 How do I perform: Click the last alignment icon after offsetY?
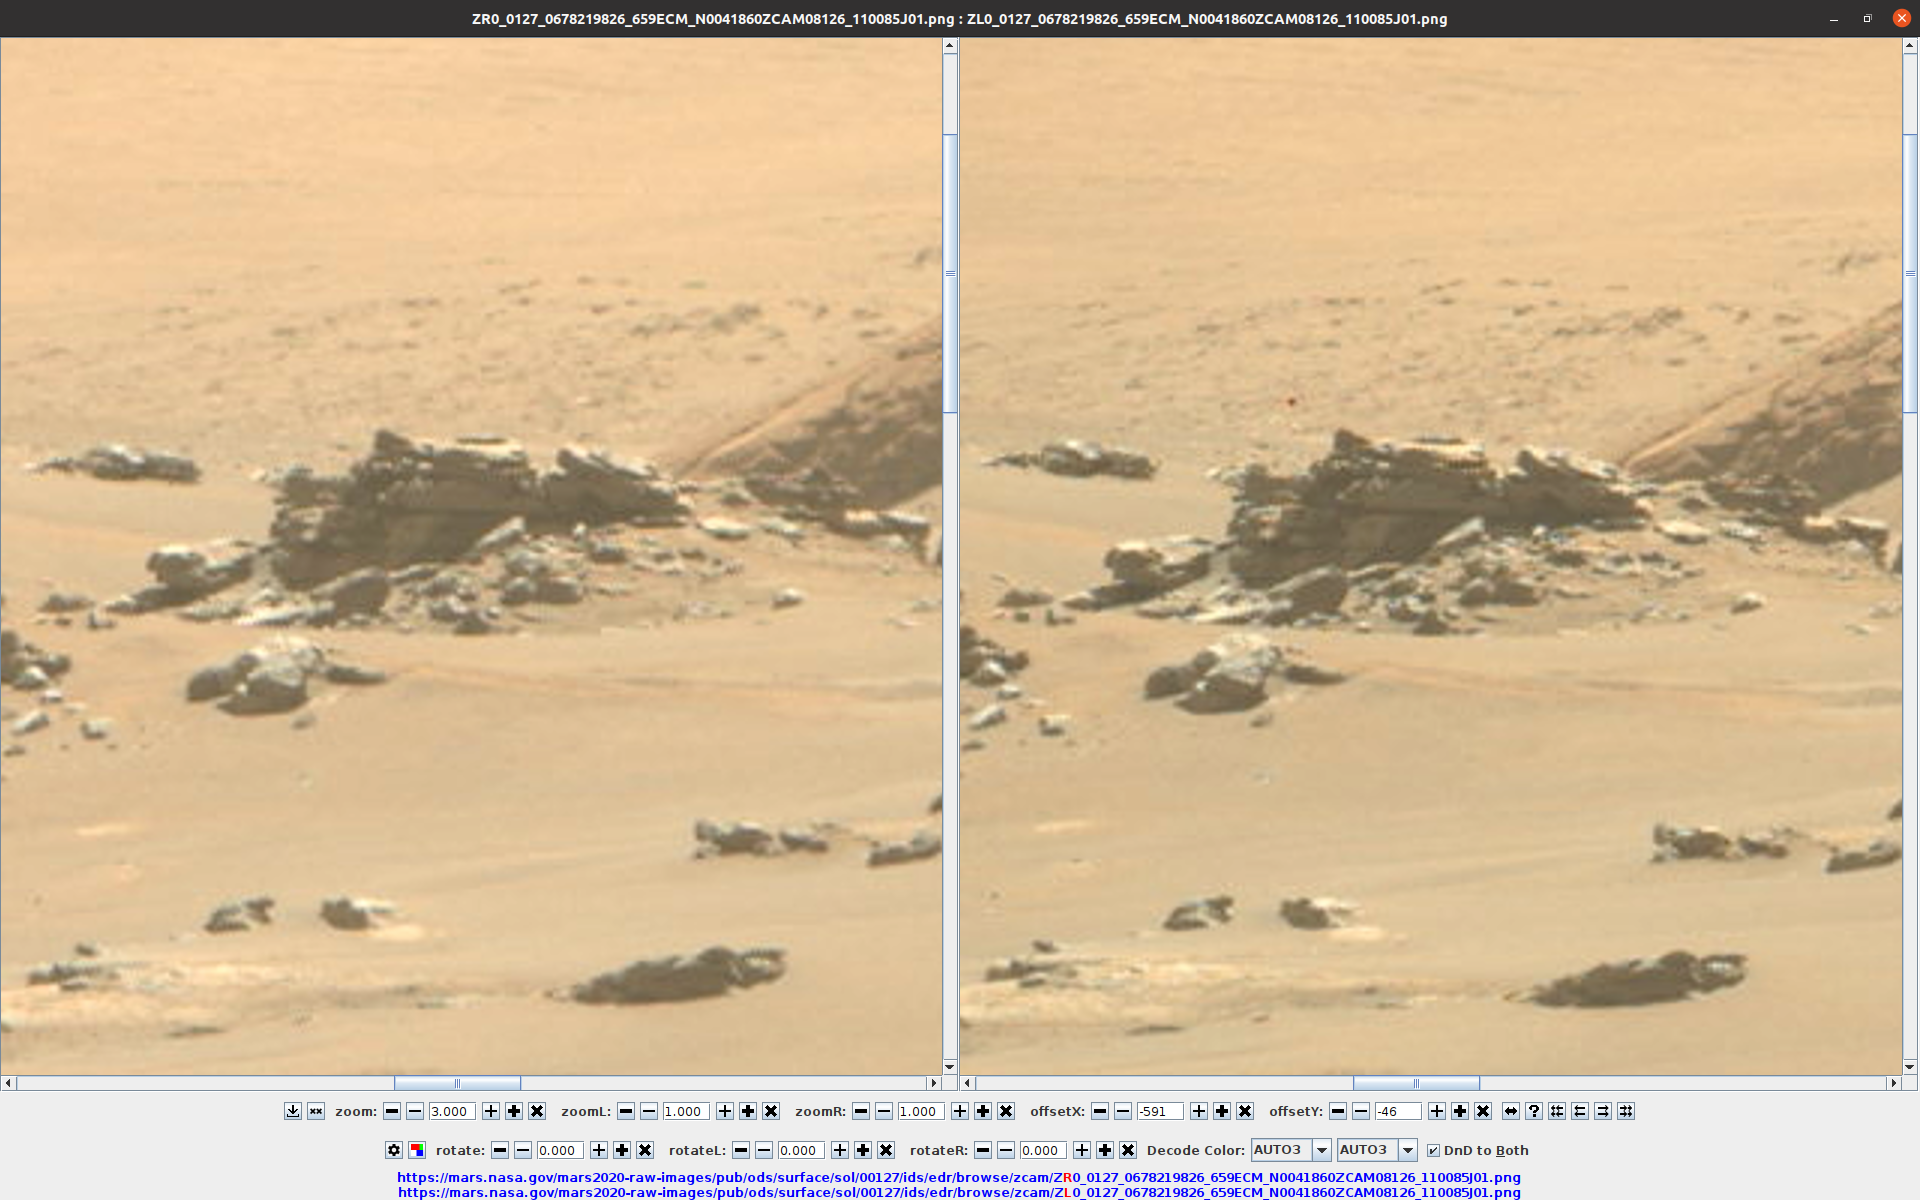[1626, 1111]
